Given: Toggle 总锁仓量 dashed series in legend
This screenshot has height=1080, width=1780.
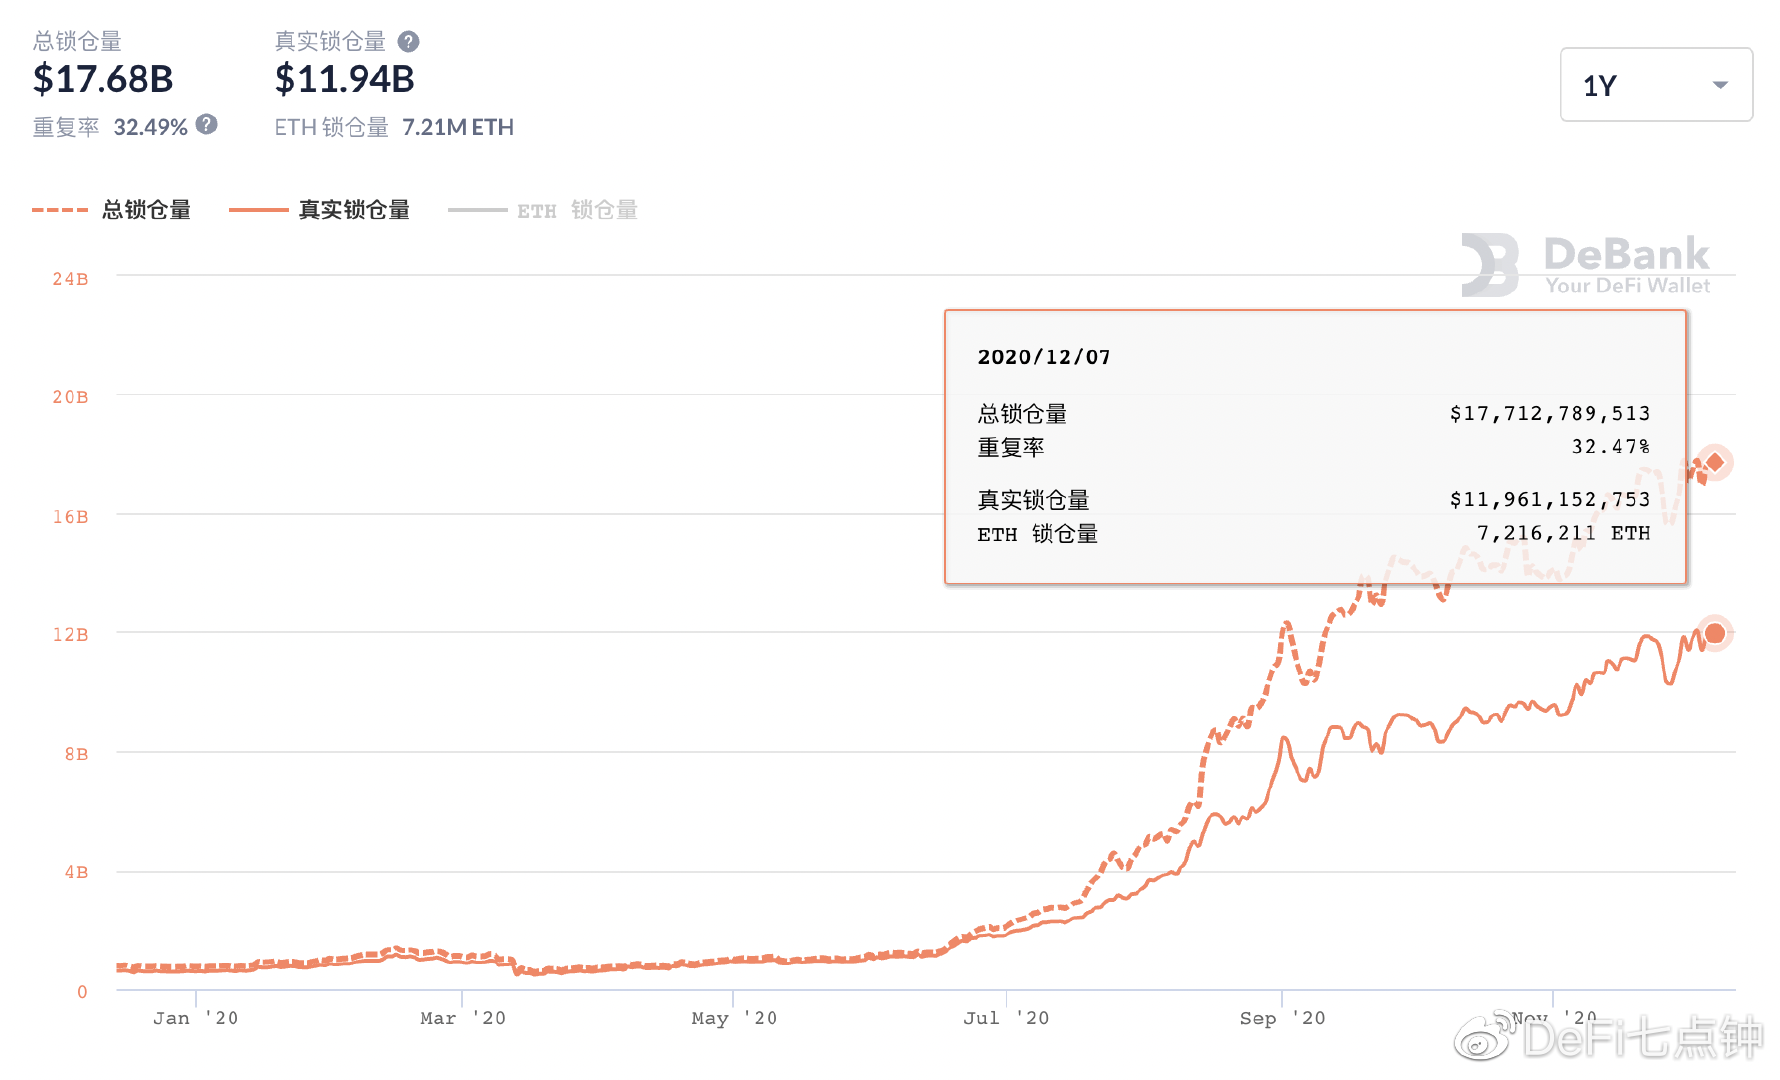Looking at the screenshot, I should pos(146,210).
